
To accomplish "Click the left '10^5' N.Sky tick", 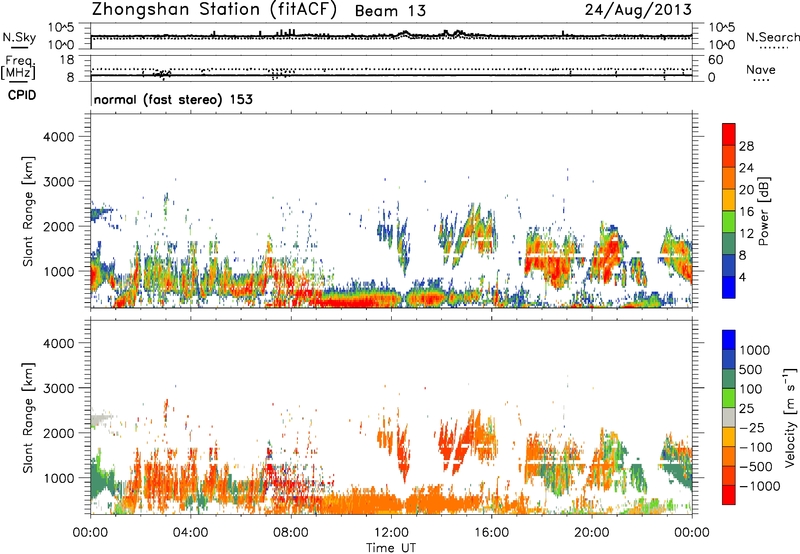I will coord(61,28).
